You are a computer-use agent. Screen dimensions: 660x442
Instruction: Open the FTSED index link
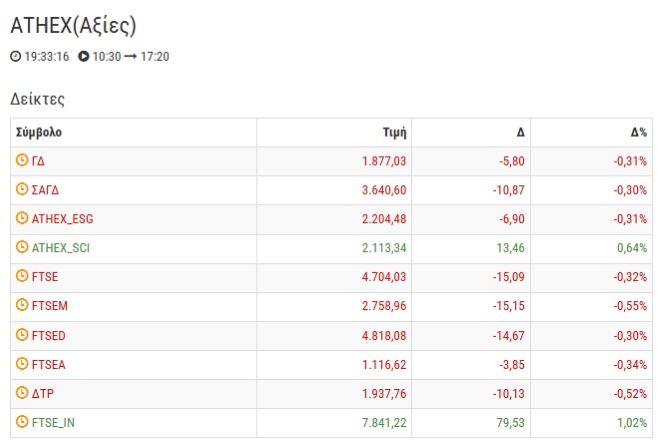point(49,335)
